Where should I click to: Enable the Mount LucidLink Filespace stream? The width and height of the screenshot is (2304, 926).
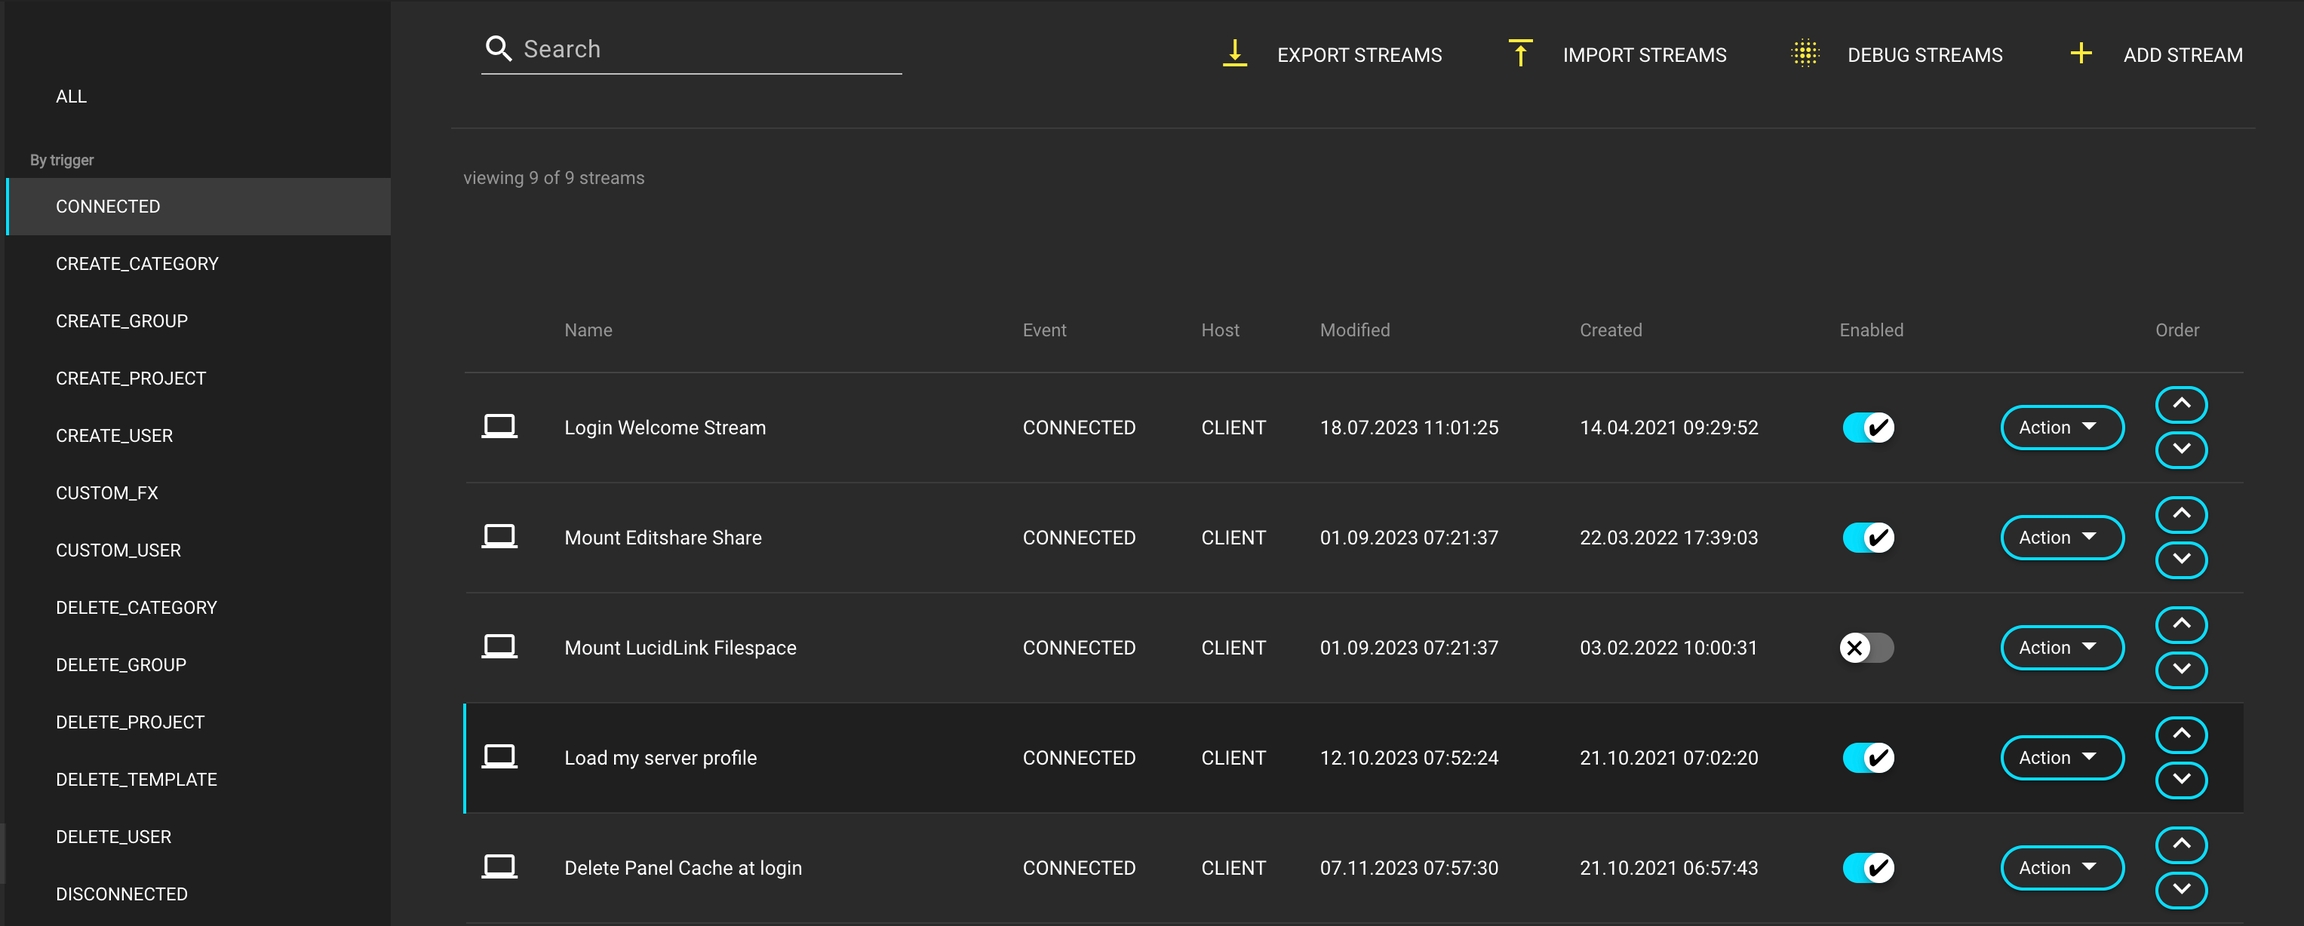tap(1866, 648)
